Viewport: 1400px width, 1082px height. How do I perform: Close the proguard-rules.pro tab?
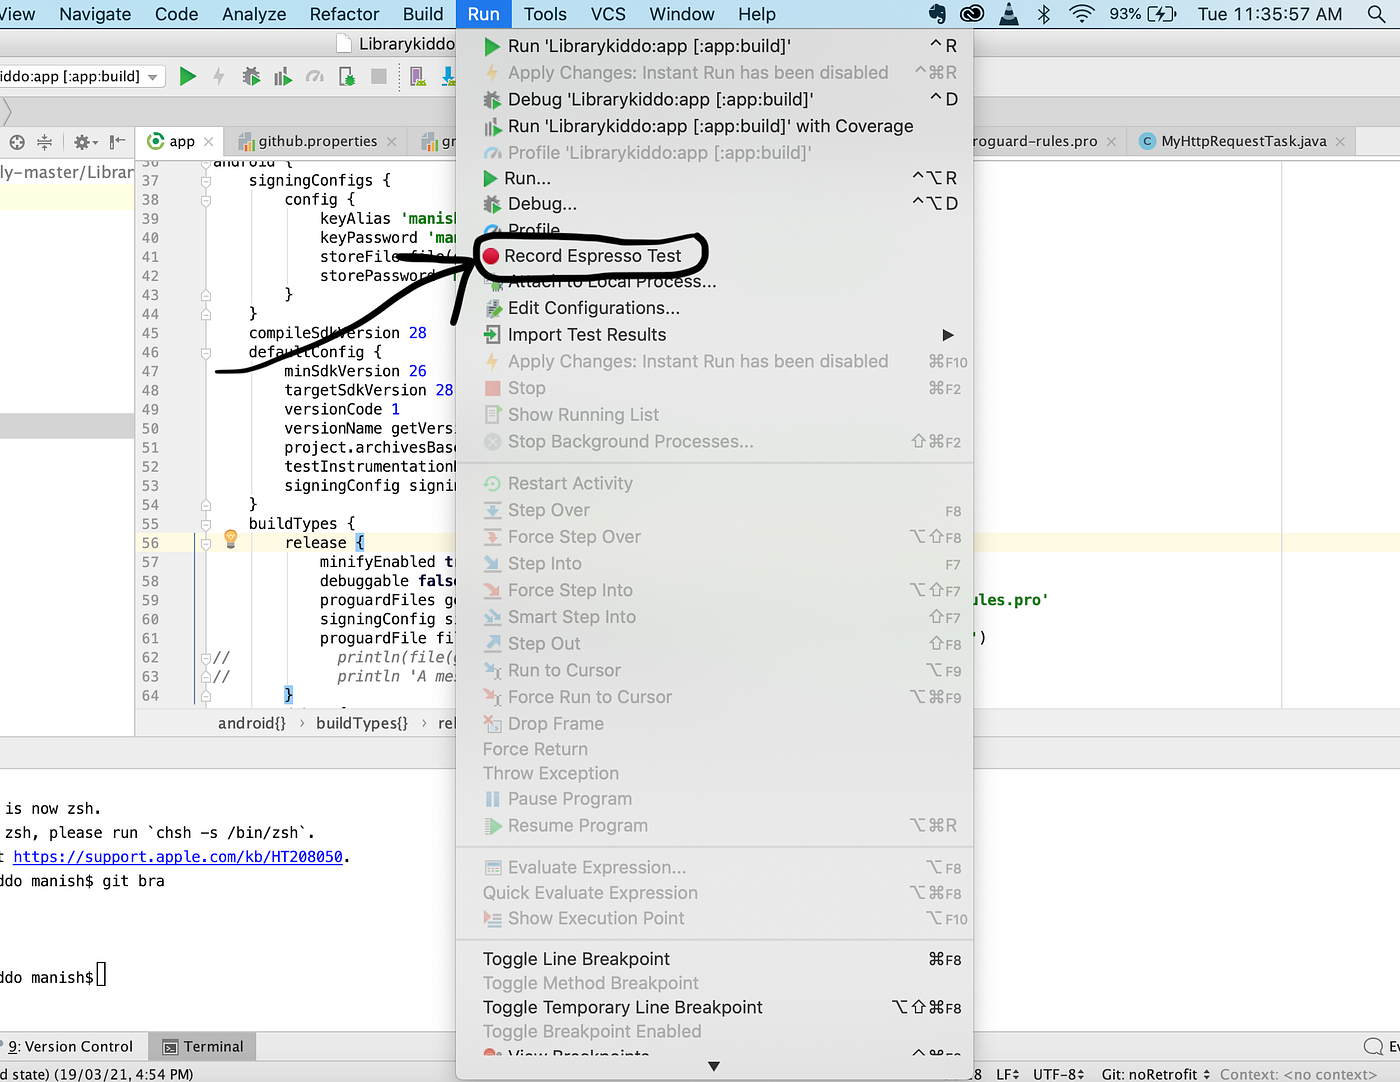(1111, 142)
